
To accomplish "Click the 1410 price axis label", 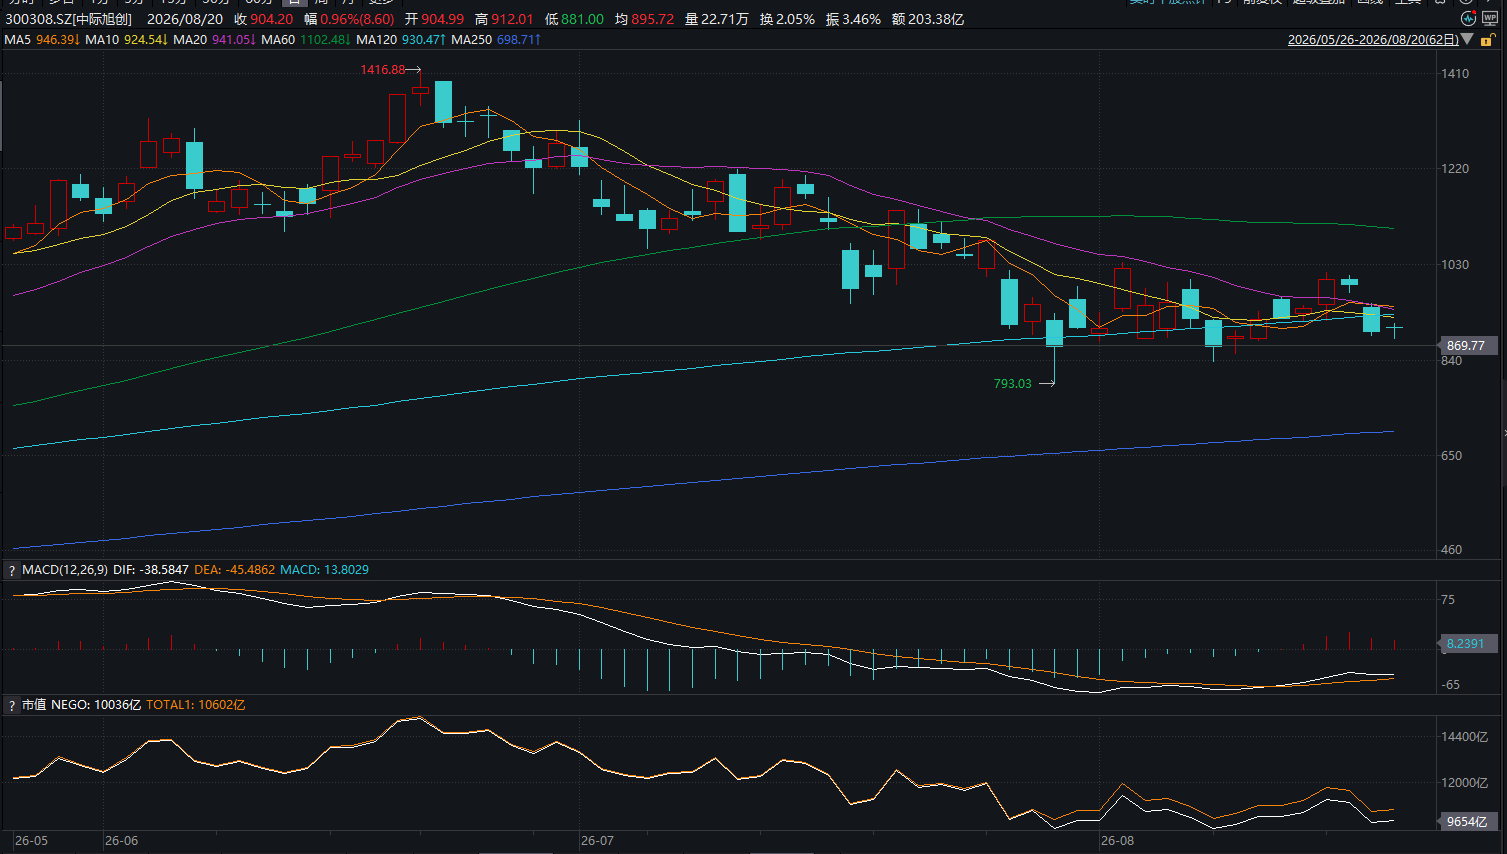I will (x=1455, y=74).
